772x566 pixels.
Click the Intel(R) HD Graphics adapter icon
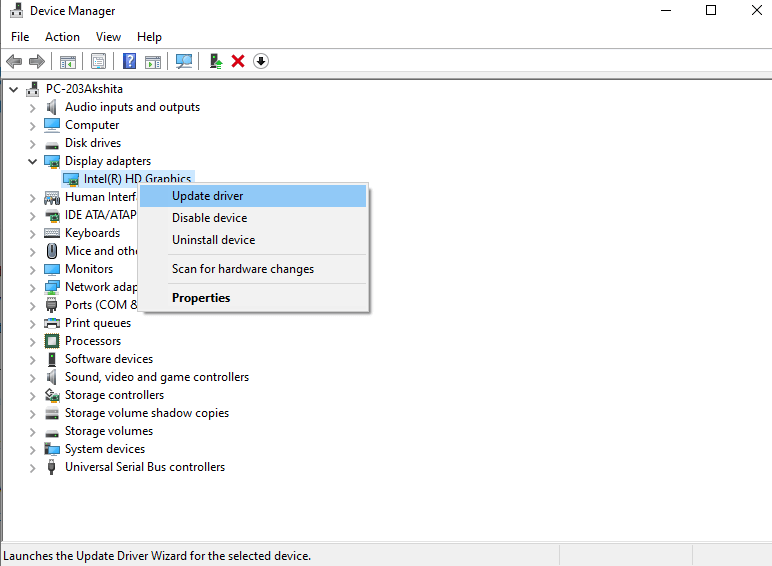71,180
